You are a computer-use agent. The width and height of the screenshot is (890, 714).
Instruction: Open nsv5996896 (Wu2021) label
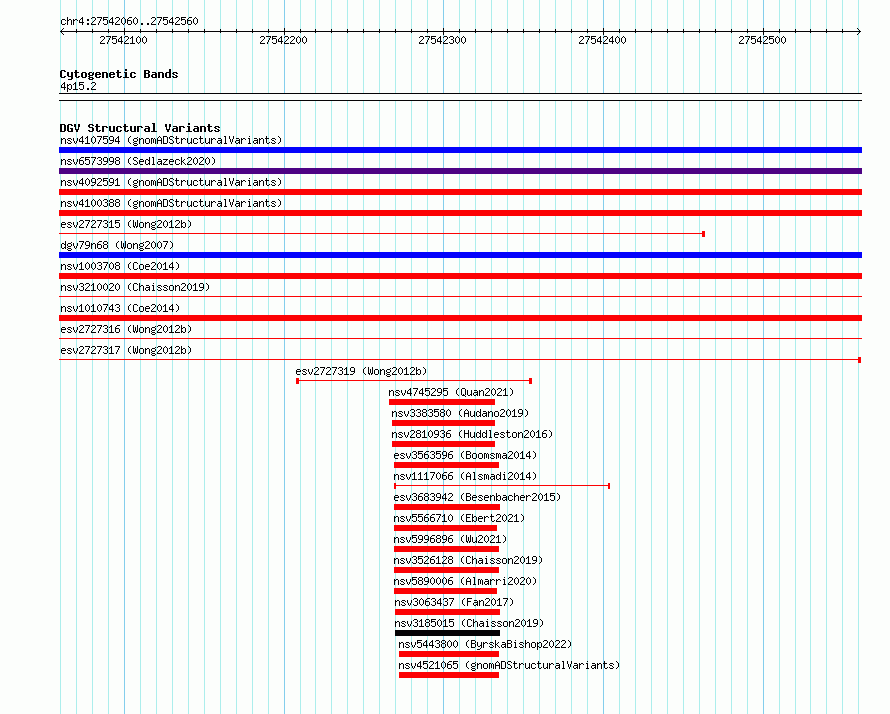[x=450, y=539]
